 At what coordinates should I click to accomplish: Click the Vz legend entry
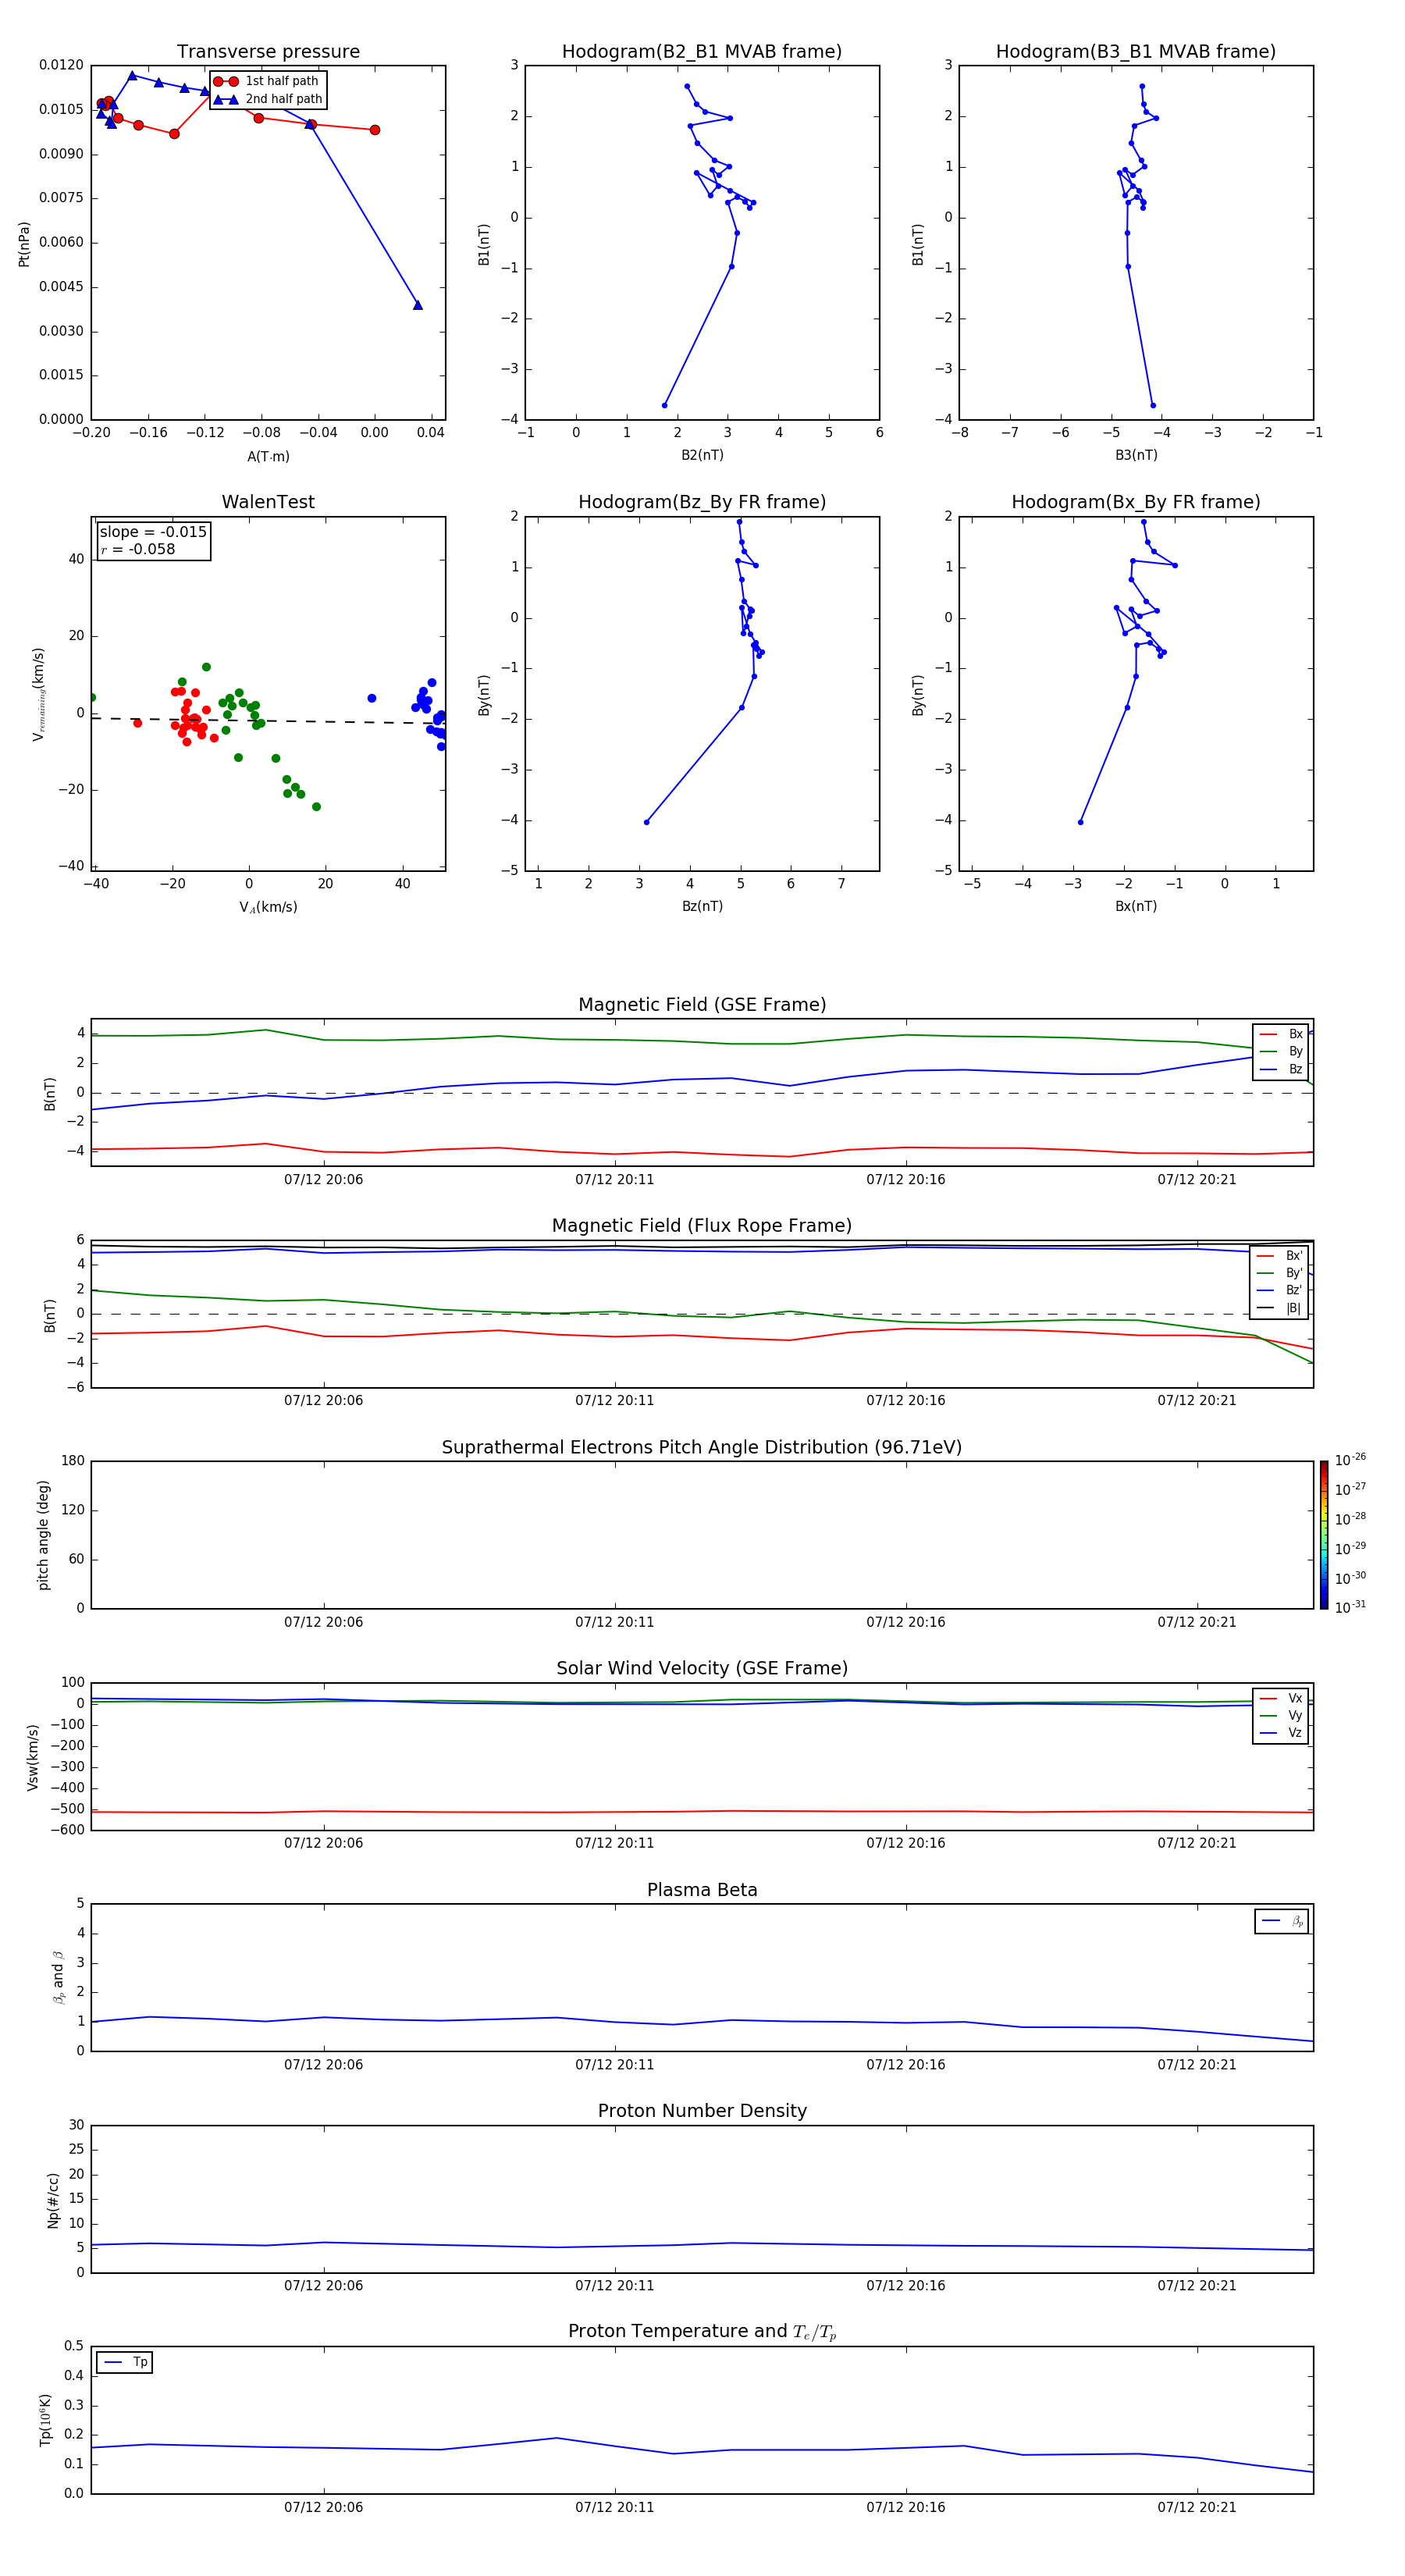tap(1281, 1733)
